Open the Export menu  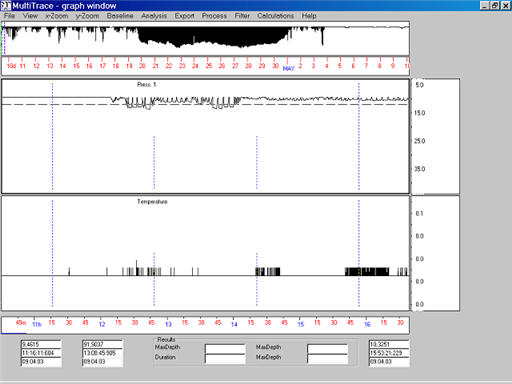pyautogui.click(x=185, y=16)
